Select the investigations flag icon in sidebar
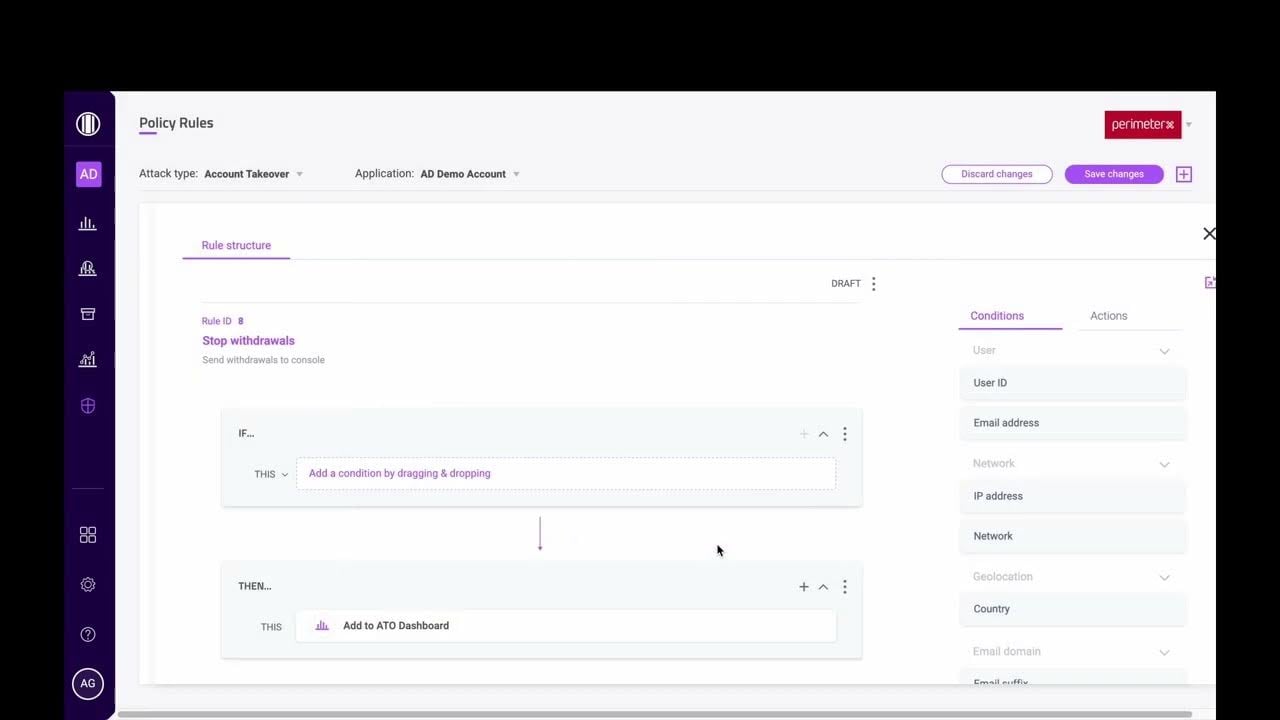The width and height of the screenshot is (1280, 720). point(88,268)
